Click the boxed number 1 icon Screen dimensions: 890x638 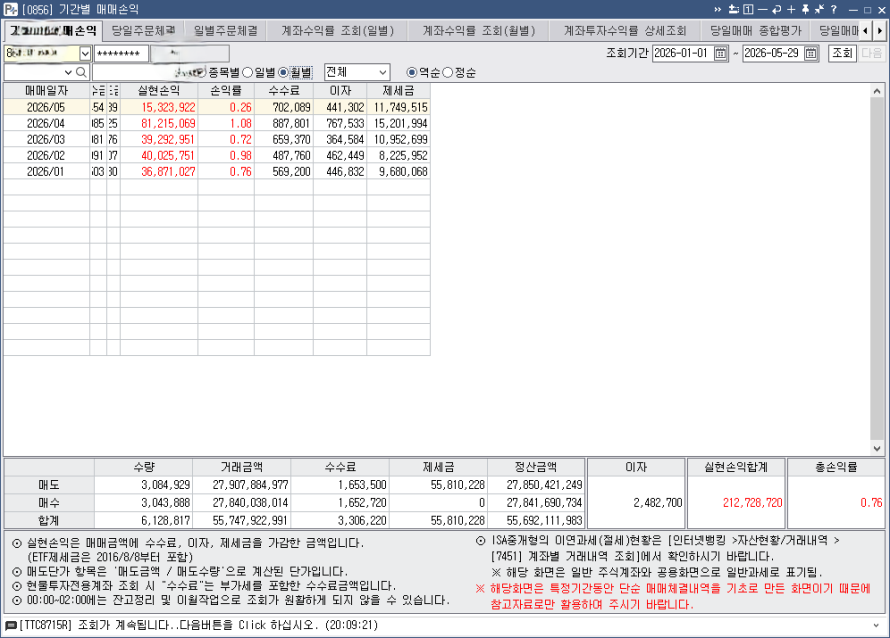tap(748, 9)
